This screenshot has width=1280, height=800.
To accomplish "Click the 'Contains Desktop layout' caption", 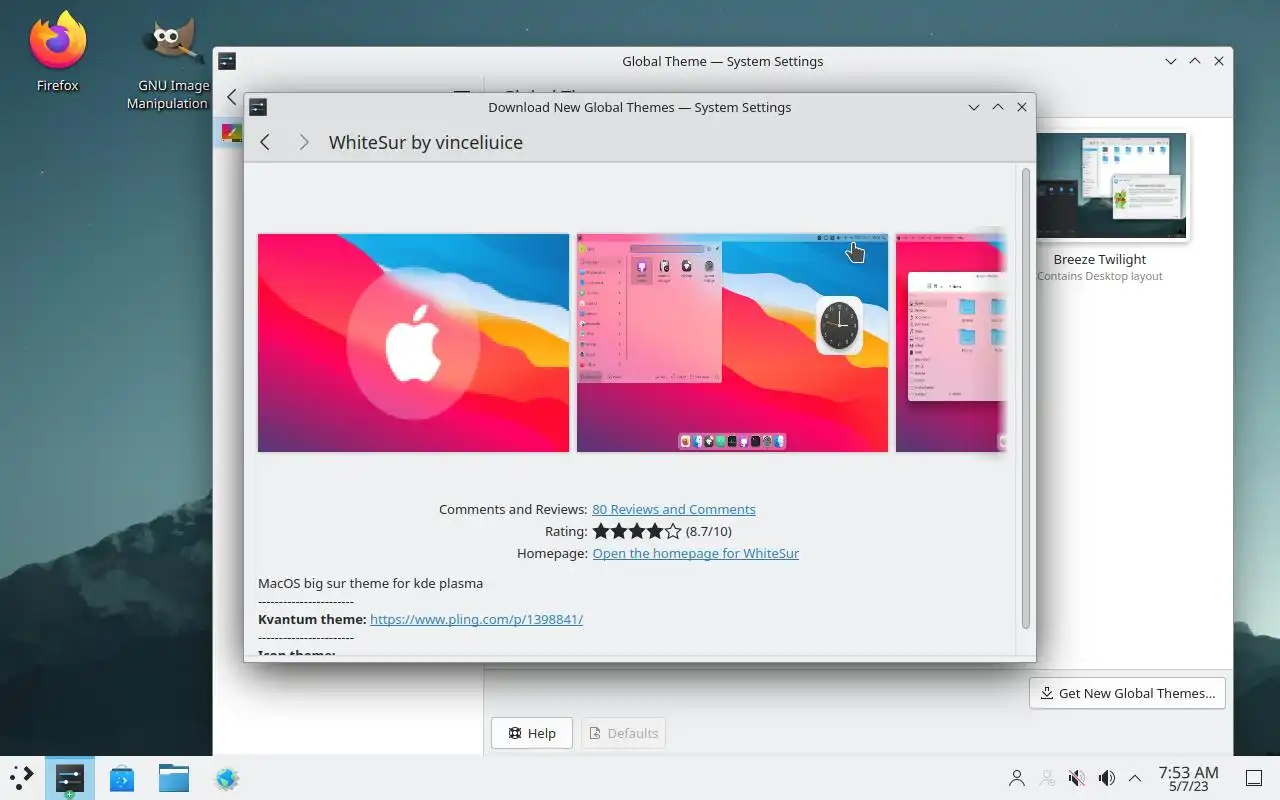I will pos(1100,276).
